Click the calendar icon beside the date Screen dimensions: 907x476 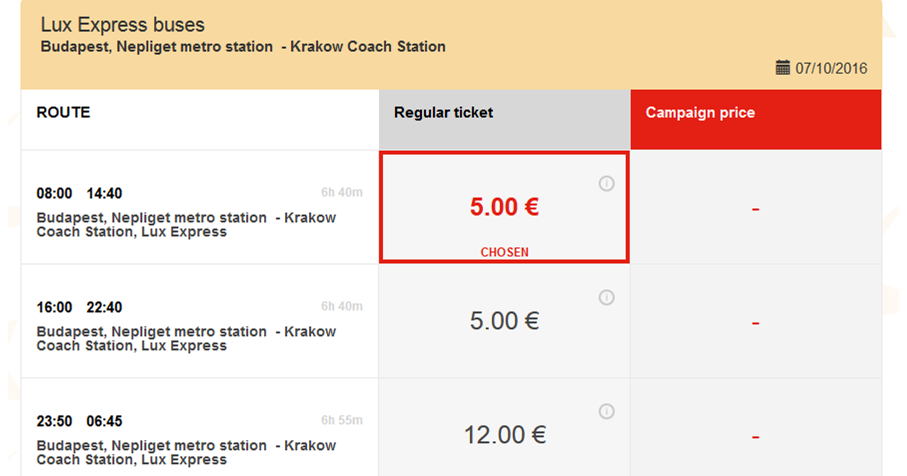783,68
